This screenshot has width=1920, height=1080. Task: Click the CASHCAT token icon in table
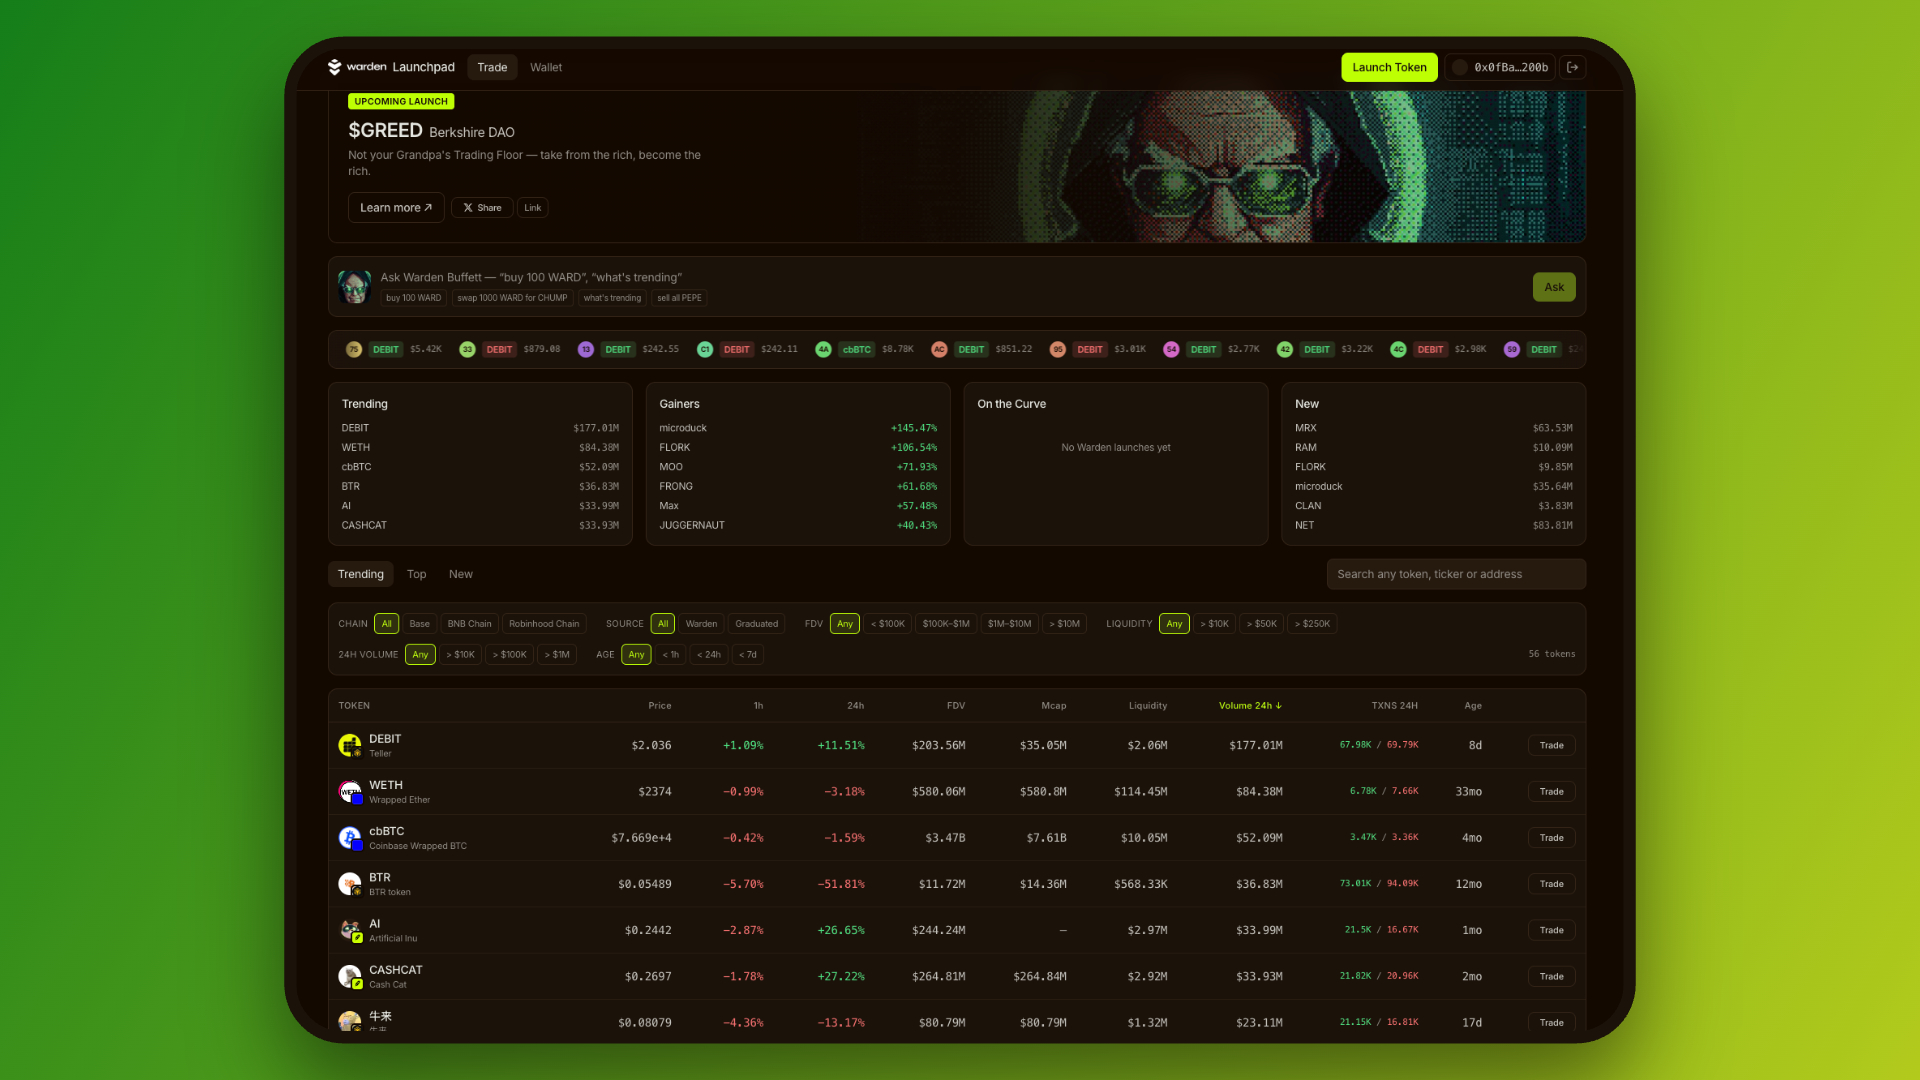tap(350, 977)
